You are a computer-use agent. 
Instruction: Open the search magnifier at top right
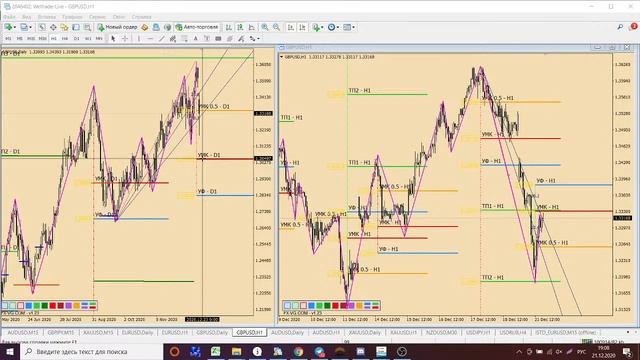(x=620, y=27)
